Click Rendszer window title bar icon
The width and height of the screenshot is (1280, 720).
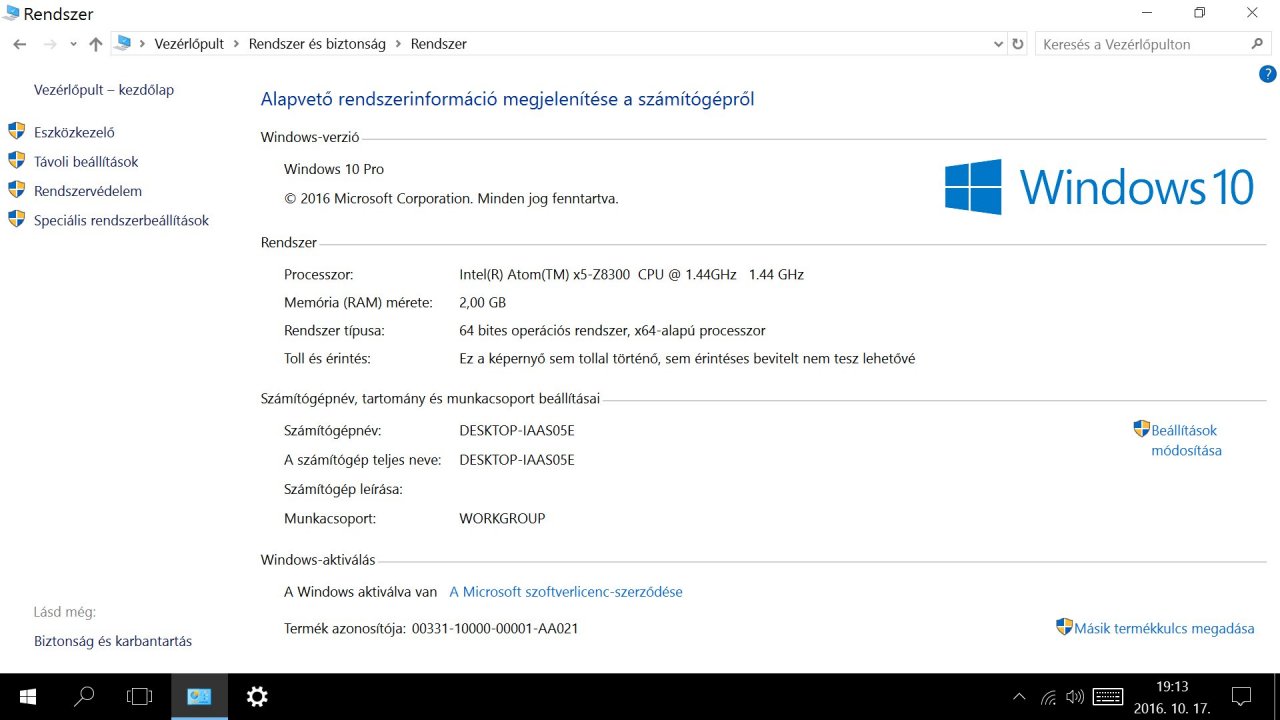point(11,13)
